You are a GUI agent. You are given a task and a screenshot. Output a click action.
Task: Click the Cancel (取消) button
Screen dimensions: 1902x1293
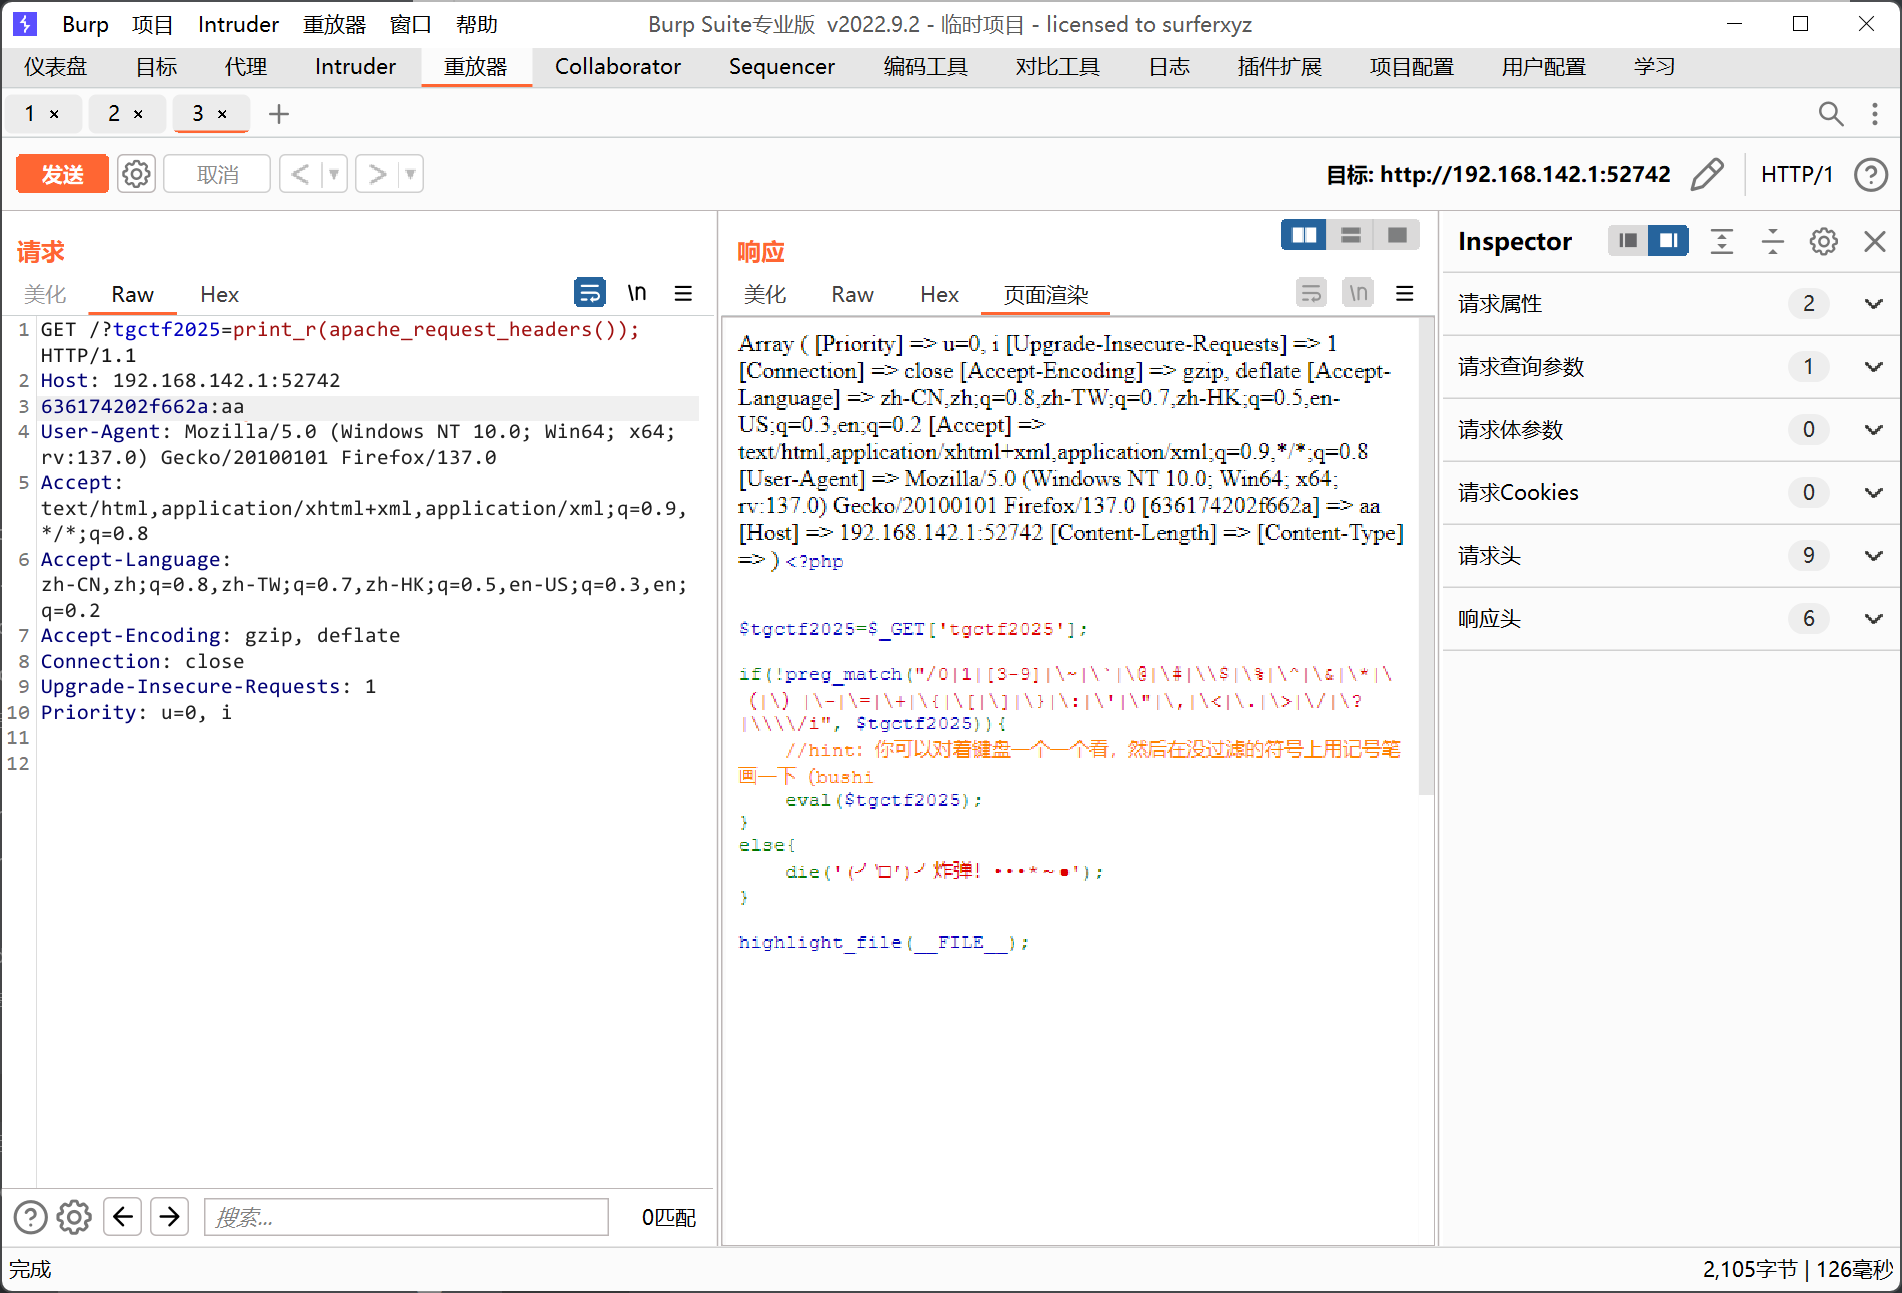pyautogui.click(x=217, y=174)
